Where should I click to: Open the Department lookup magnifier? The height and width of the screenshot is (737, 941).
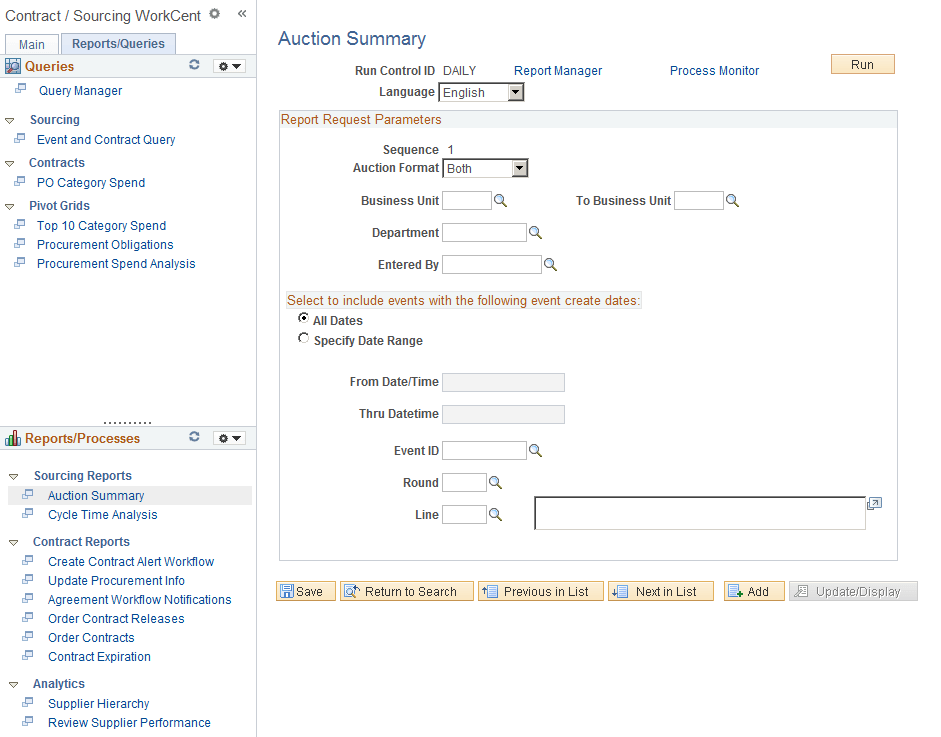coord(535,232)
